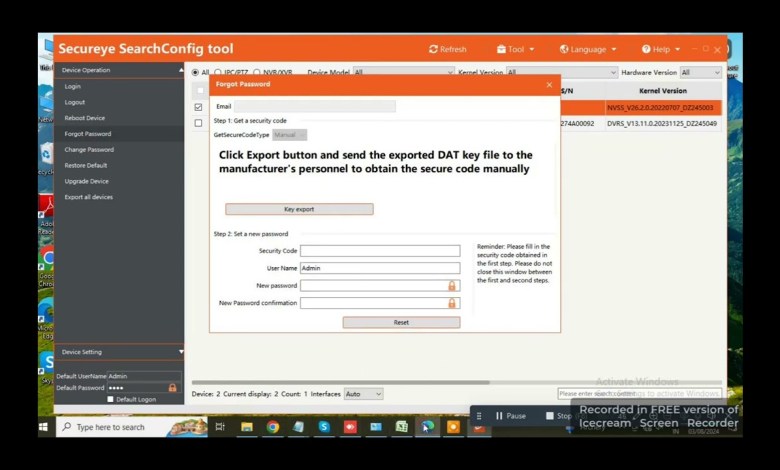The height and width of the screenshot is (470, 780).
Task: Click the Kernel Version column header
Action: (663, 91)
